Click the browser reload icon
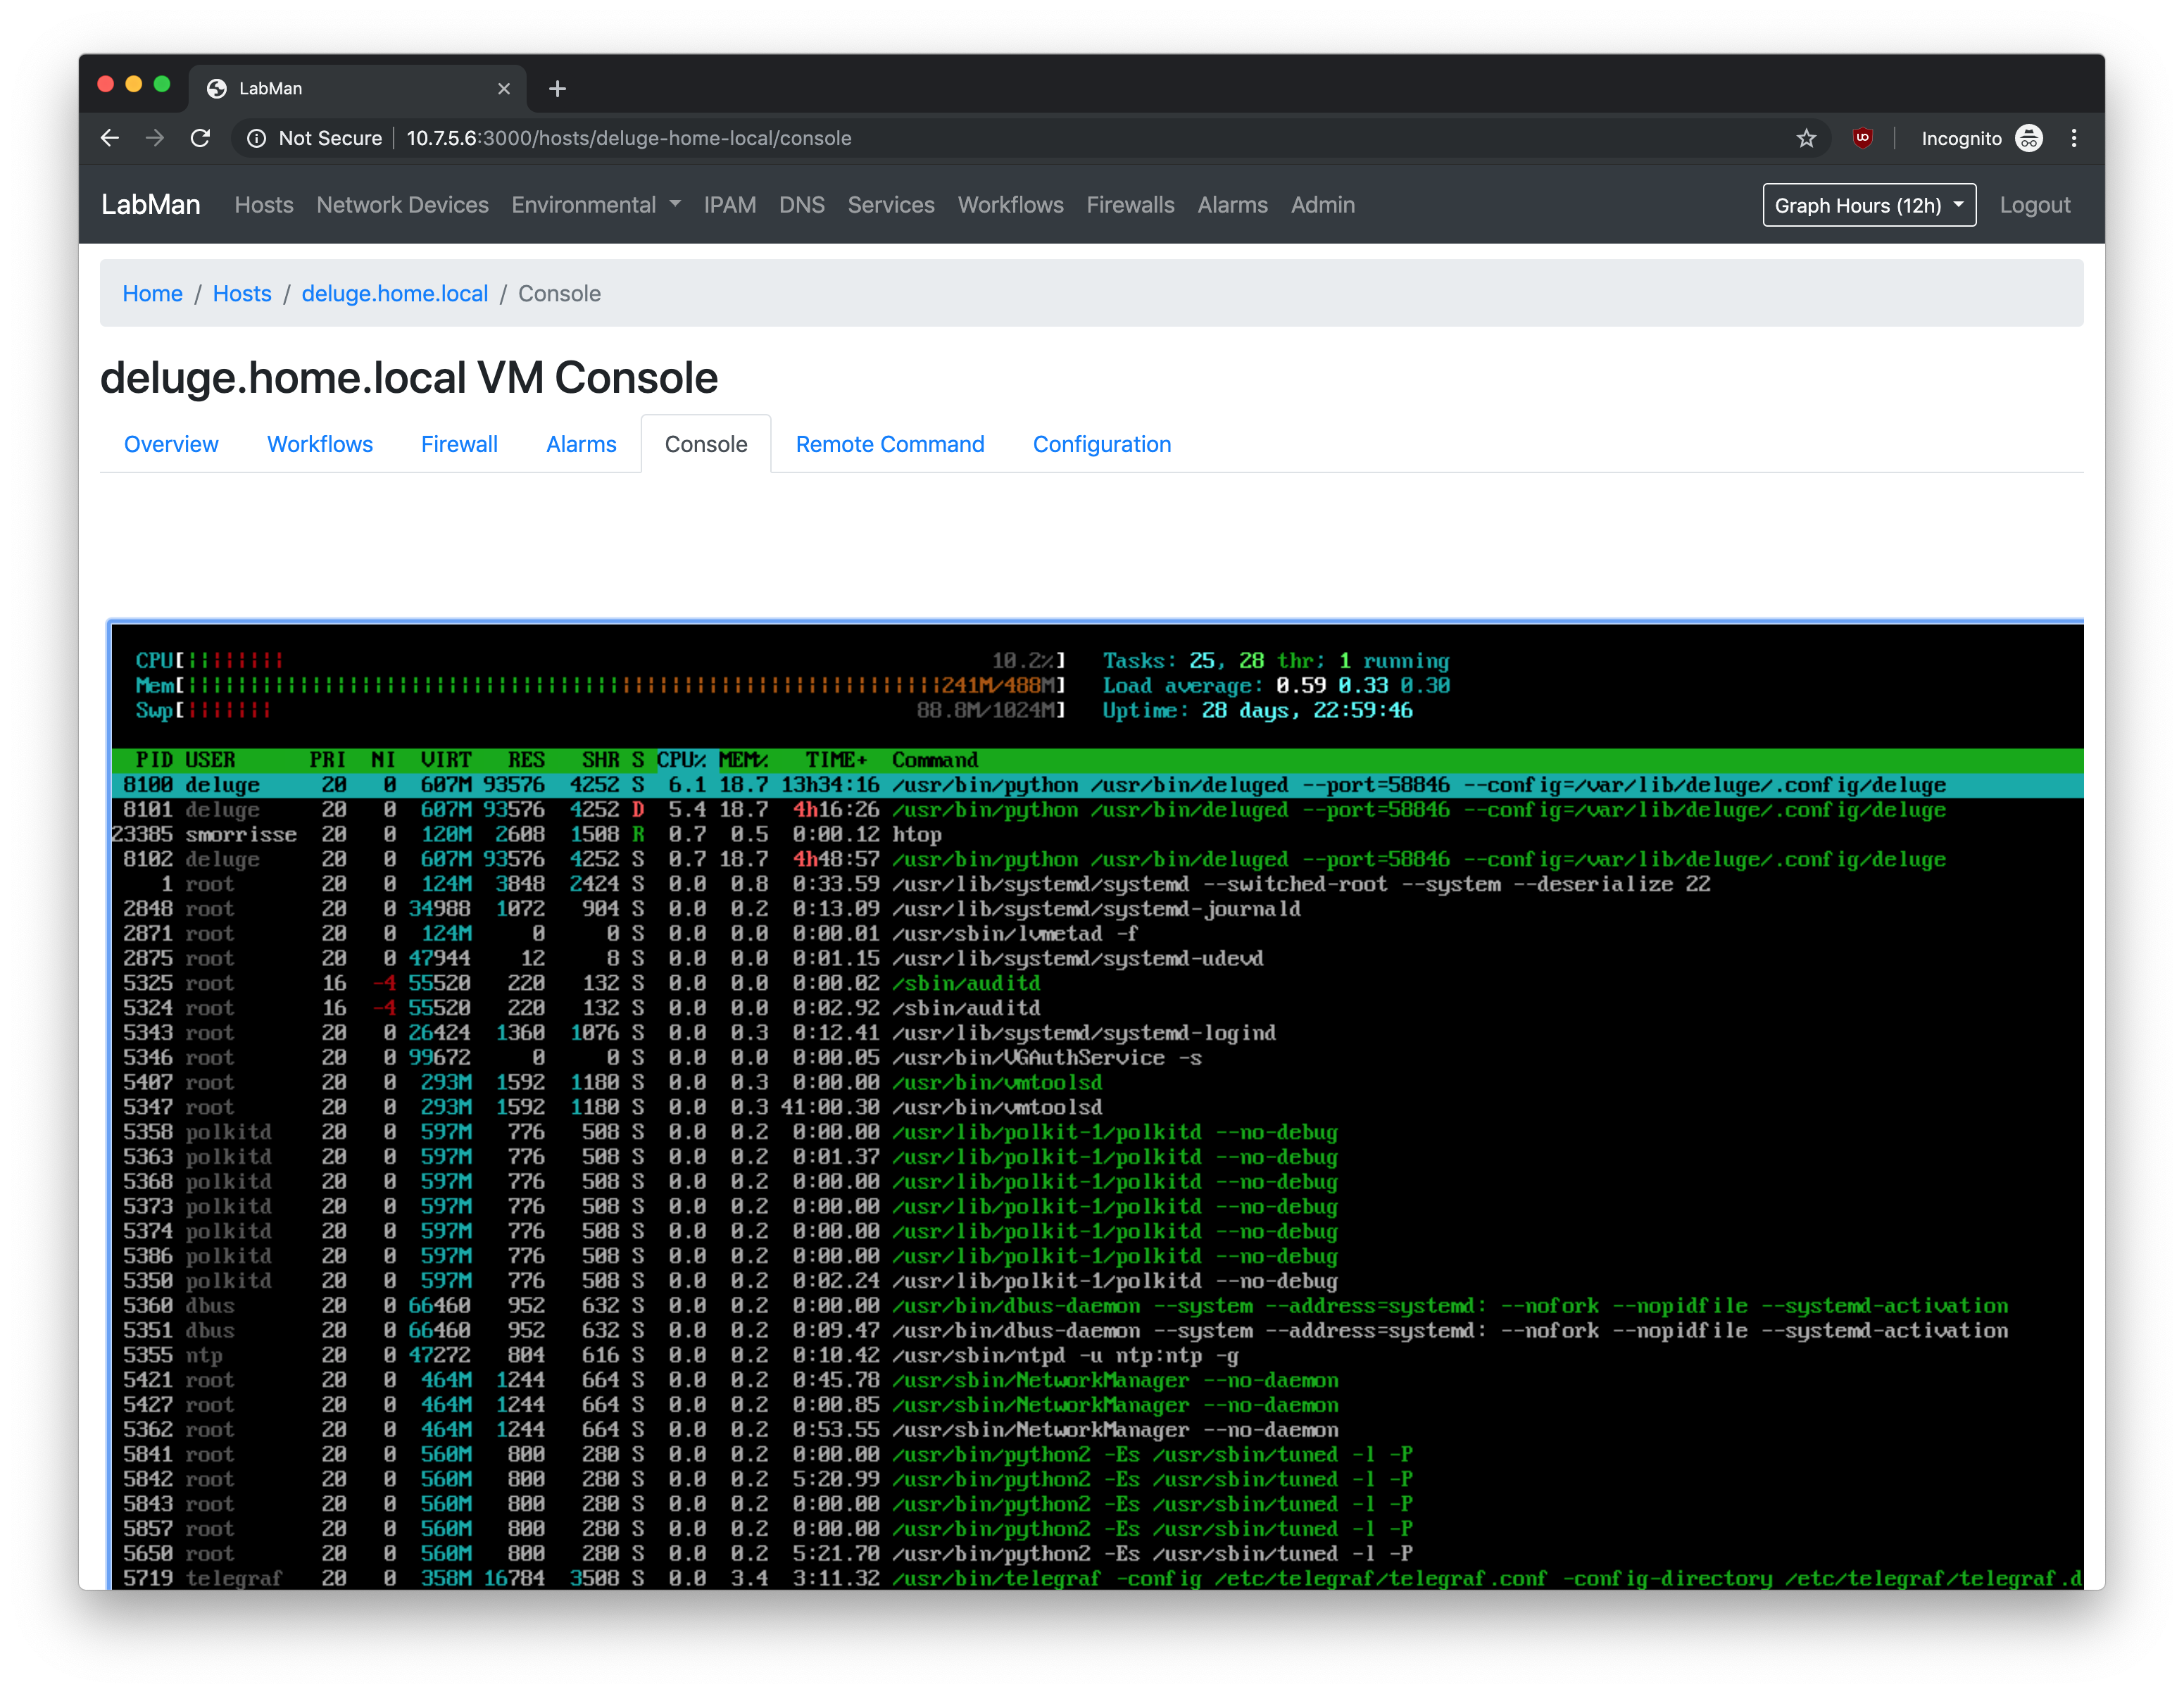This screenshot has height=1694, width=2184. coord(200,138)
